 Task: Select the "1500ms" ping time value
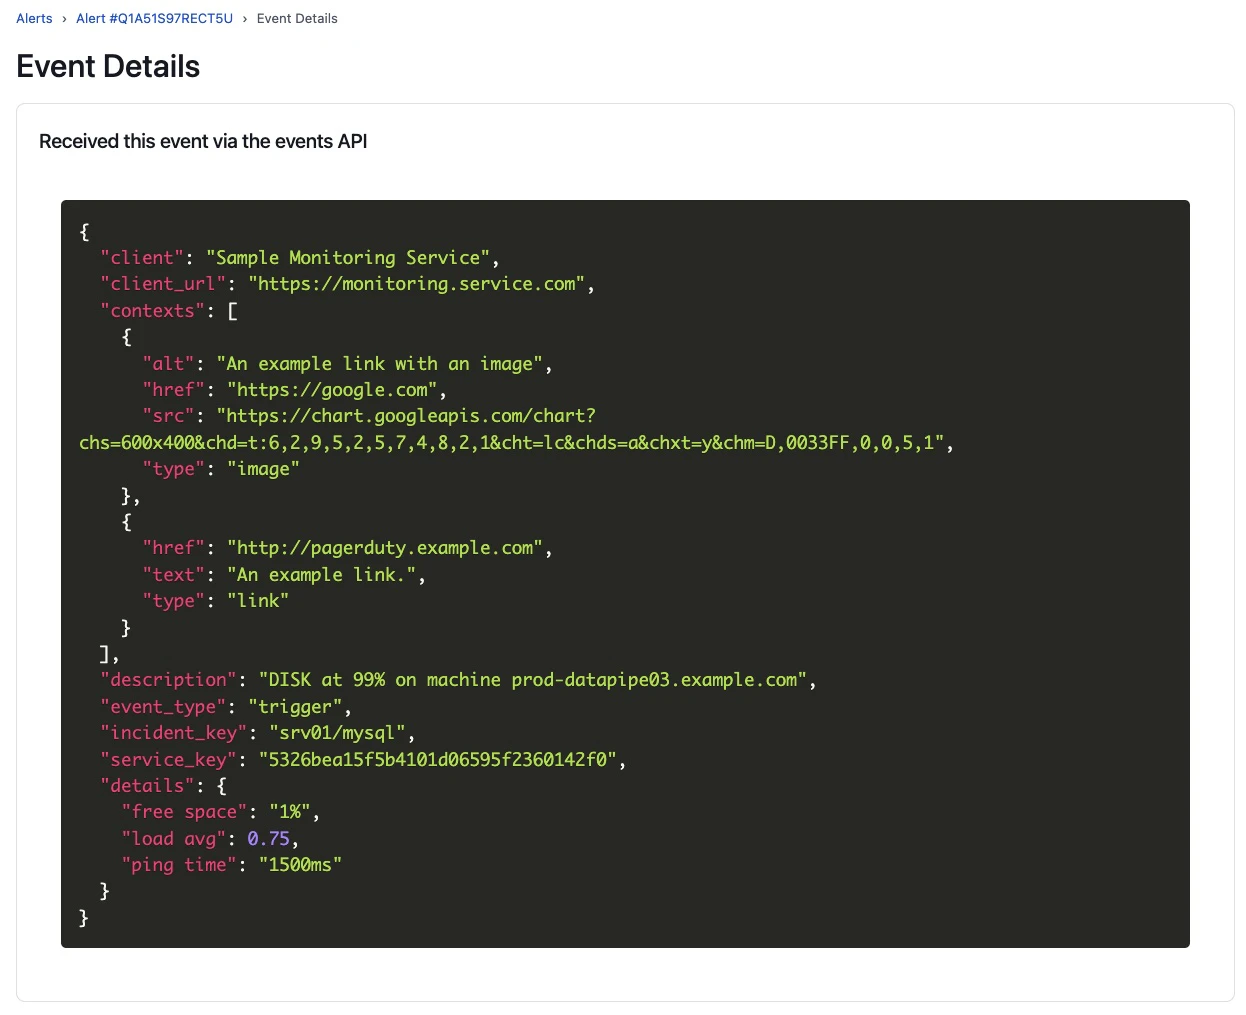tap(300, 865)
